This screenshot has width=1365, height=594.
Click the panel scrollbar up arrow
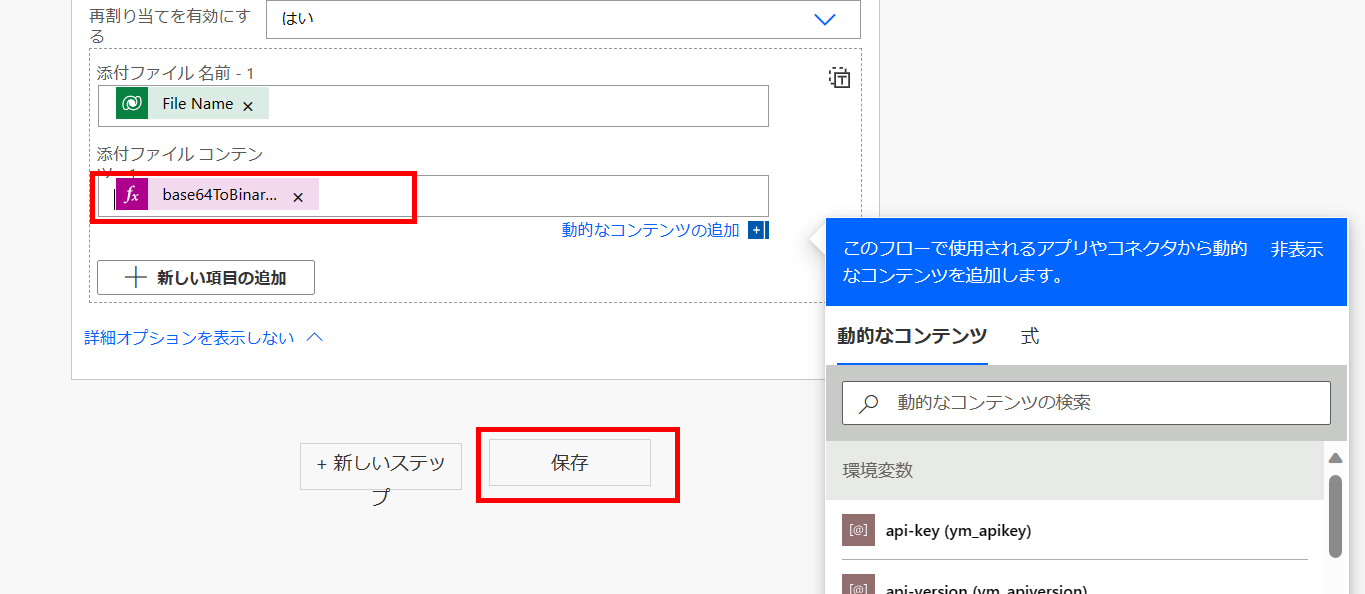pos(1335,458)
